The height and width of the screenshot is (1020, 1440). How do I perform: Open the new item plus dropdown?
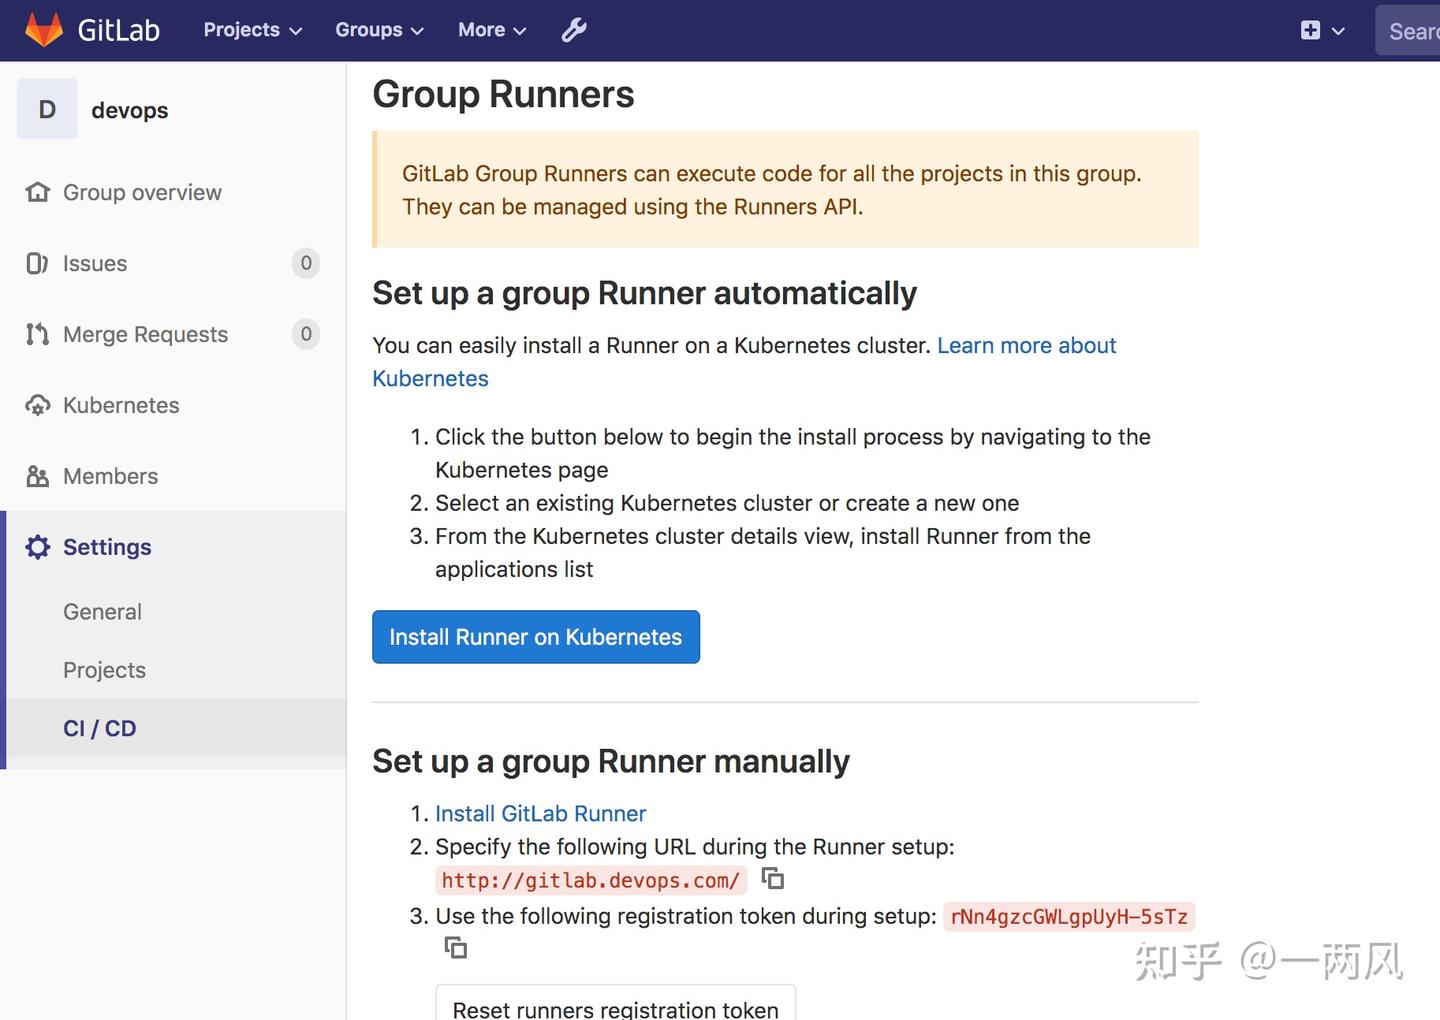[x=1321, y=30]
